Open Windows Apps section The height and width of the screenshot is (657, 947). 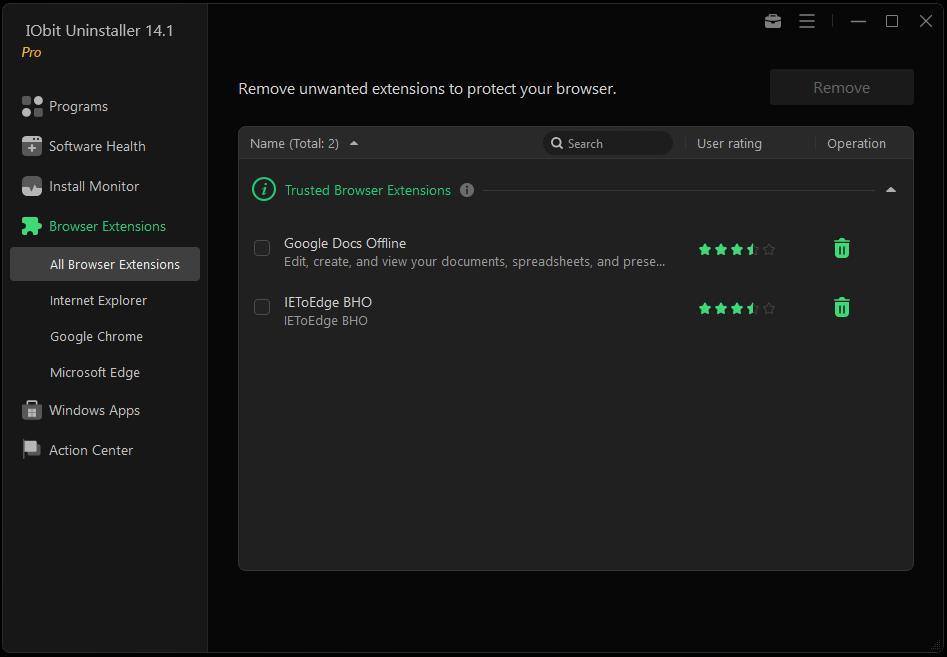[x=95, y=410]
